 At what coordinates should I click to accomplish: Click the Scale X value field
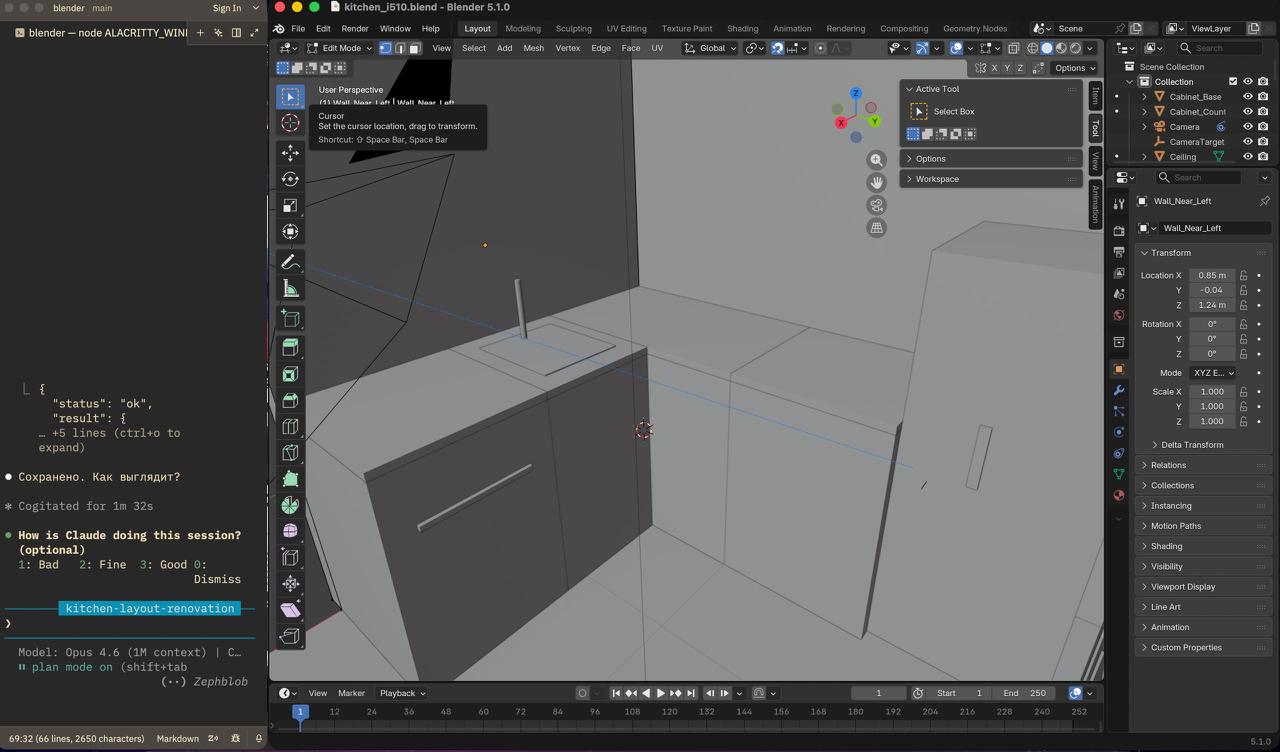point(1212,392)
